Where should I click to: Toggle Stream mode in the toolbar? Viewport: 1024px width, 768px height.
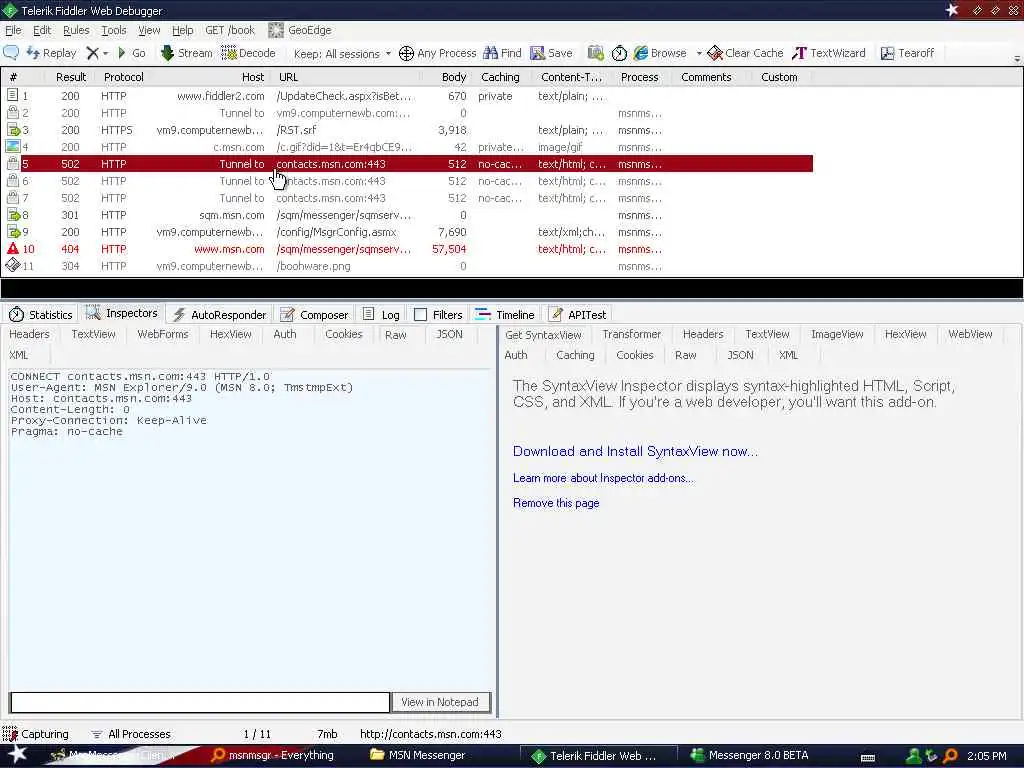pyautogui.click(x=186, y=53)
